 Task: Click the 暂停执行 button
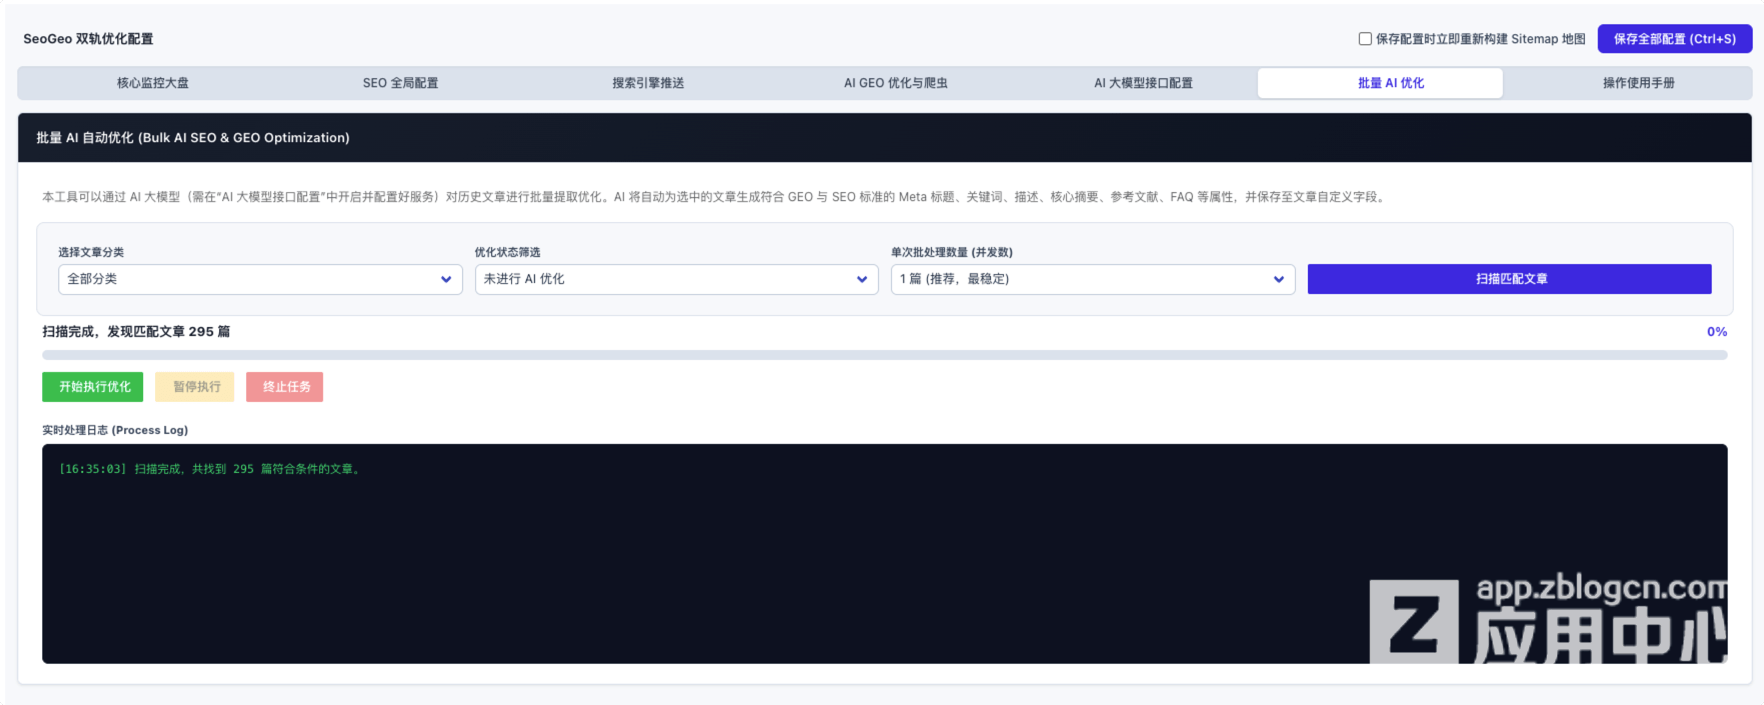tap(195, 387)
